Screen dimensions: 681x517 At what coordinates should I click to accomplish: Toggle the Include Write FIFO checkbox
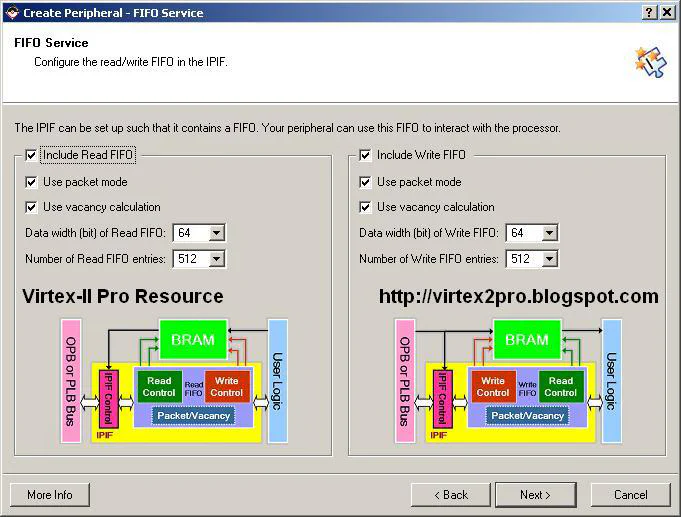(x=366, y=155)
